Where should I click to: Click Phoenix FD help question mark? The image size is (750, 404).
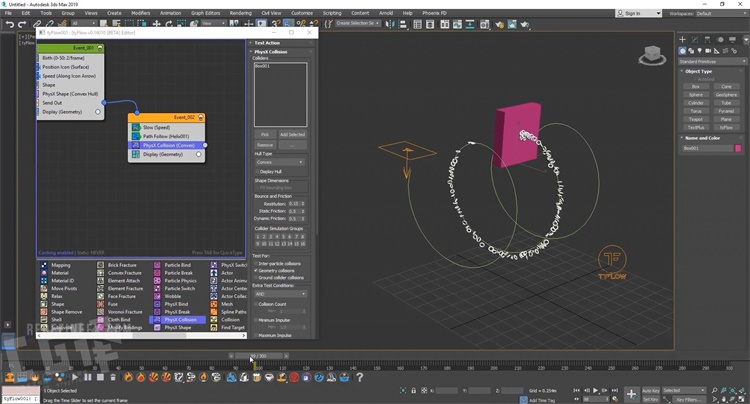click(x=359, y=377)
